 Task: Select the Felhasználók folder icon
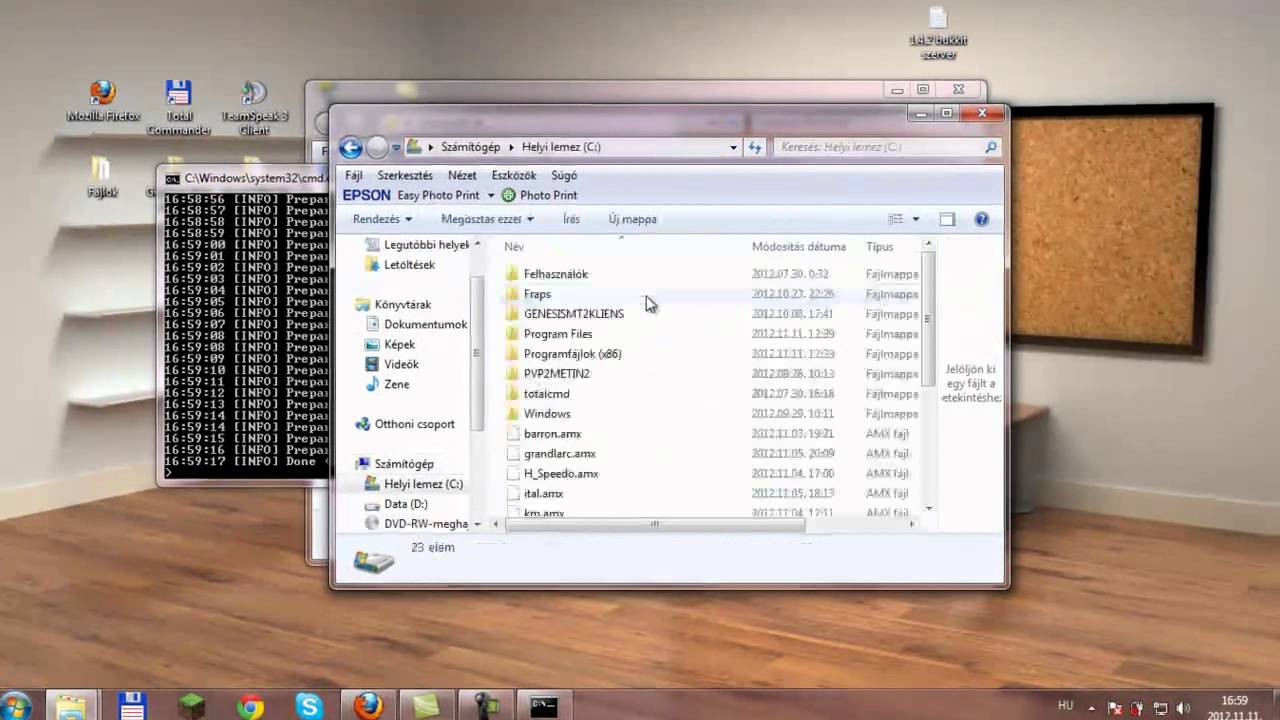pos(512,274)
